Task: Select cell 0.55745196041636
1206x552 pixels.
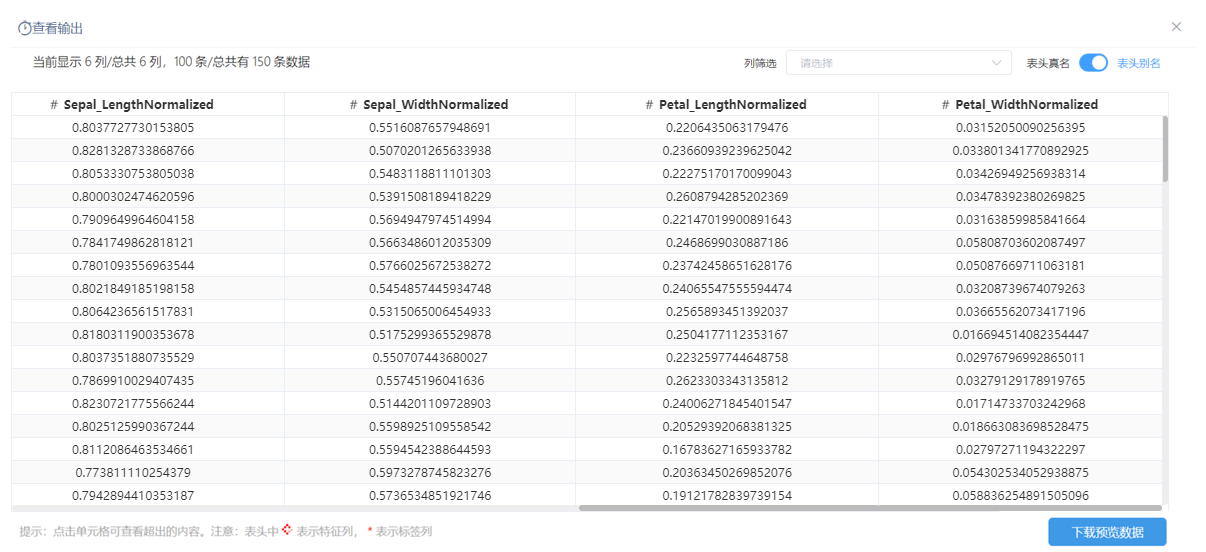Action: (x=430, y=381)
